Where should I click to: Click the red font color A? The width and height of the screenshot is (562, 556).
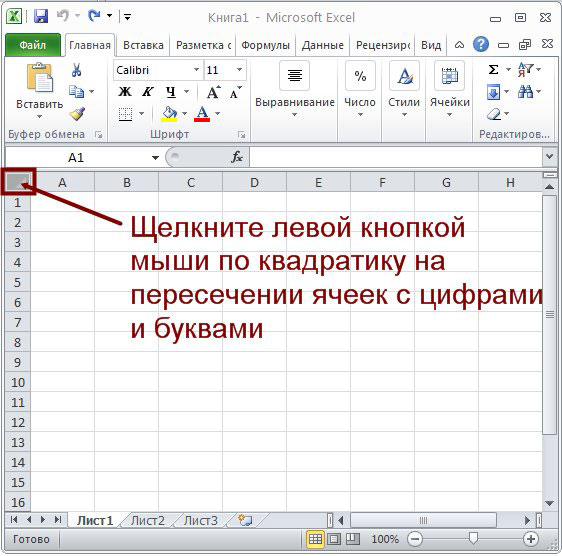point(202,114)
